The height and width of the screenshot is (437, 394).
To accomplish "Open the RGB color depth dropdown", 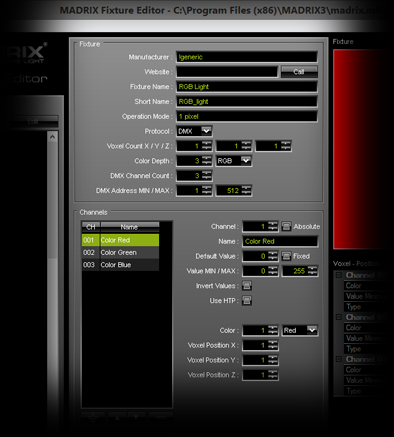I will pyautogui.click(x=234, y=161).
